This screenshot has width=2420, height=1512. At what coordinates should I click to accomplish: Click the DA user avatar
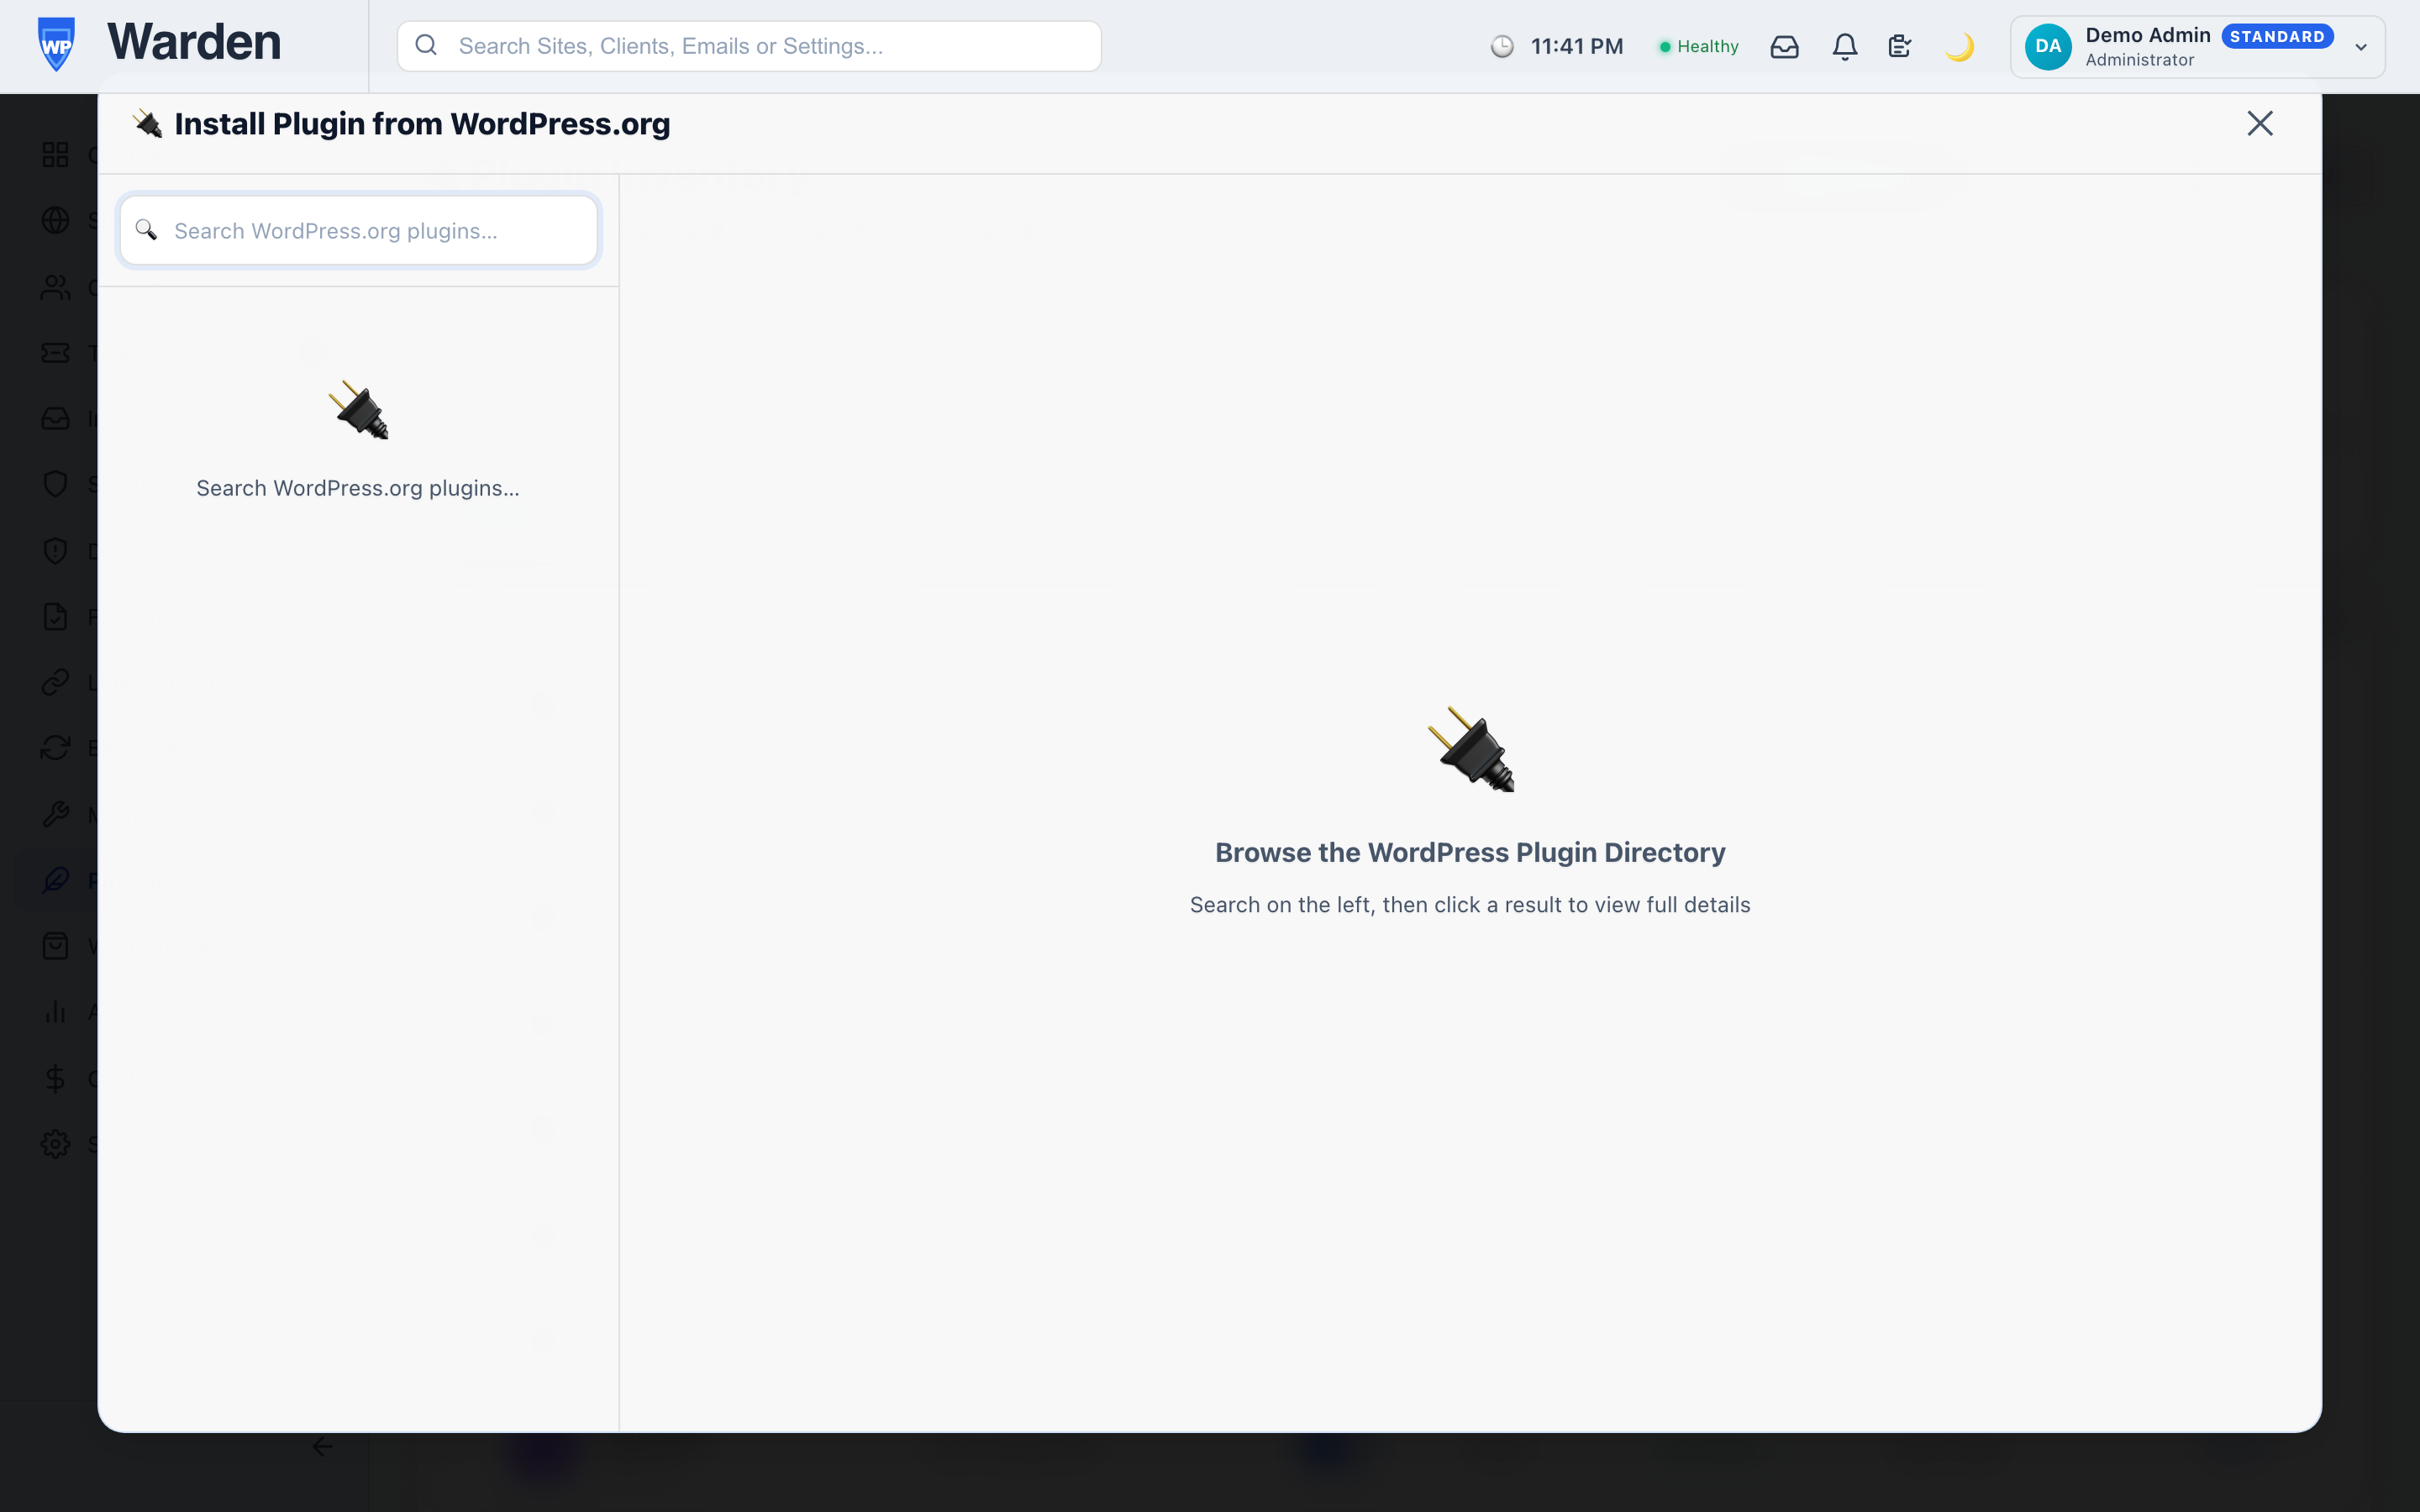(2048, 46)
